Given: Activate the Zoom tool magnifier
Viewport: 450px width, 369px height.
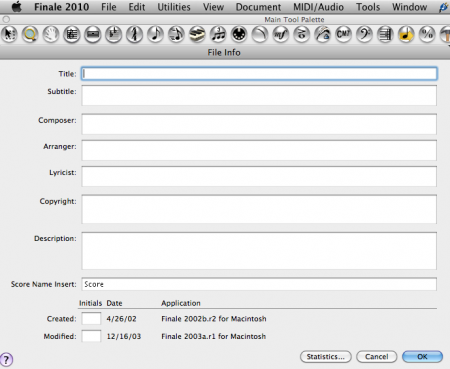Looking at the screenshot, I should pyautogui.click(x=30, y=34).
